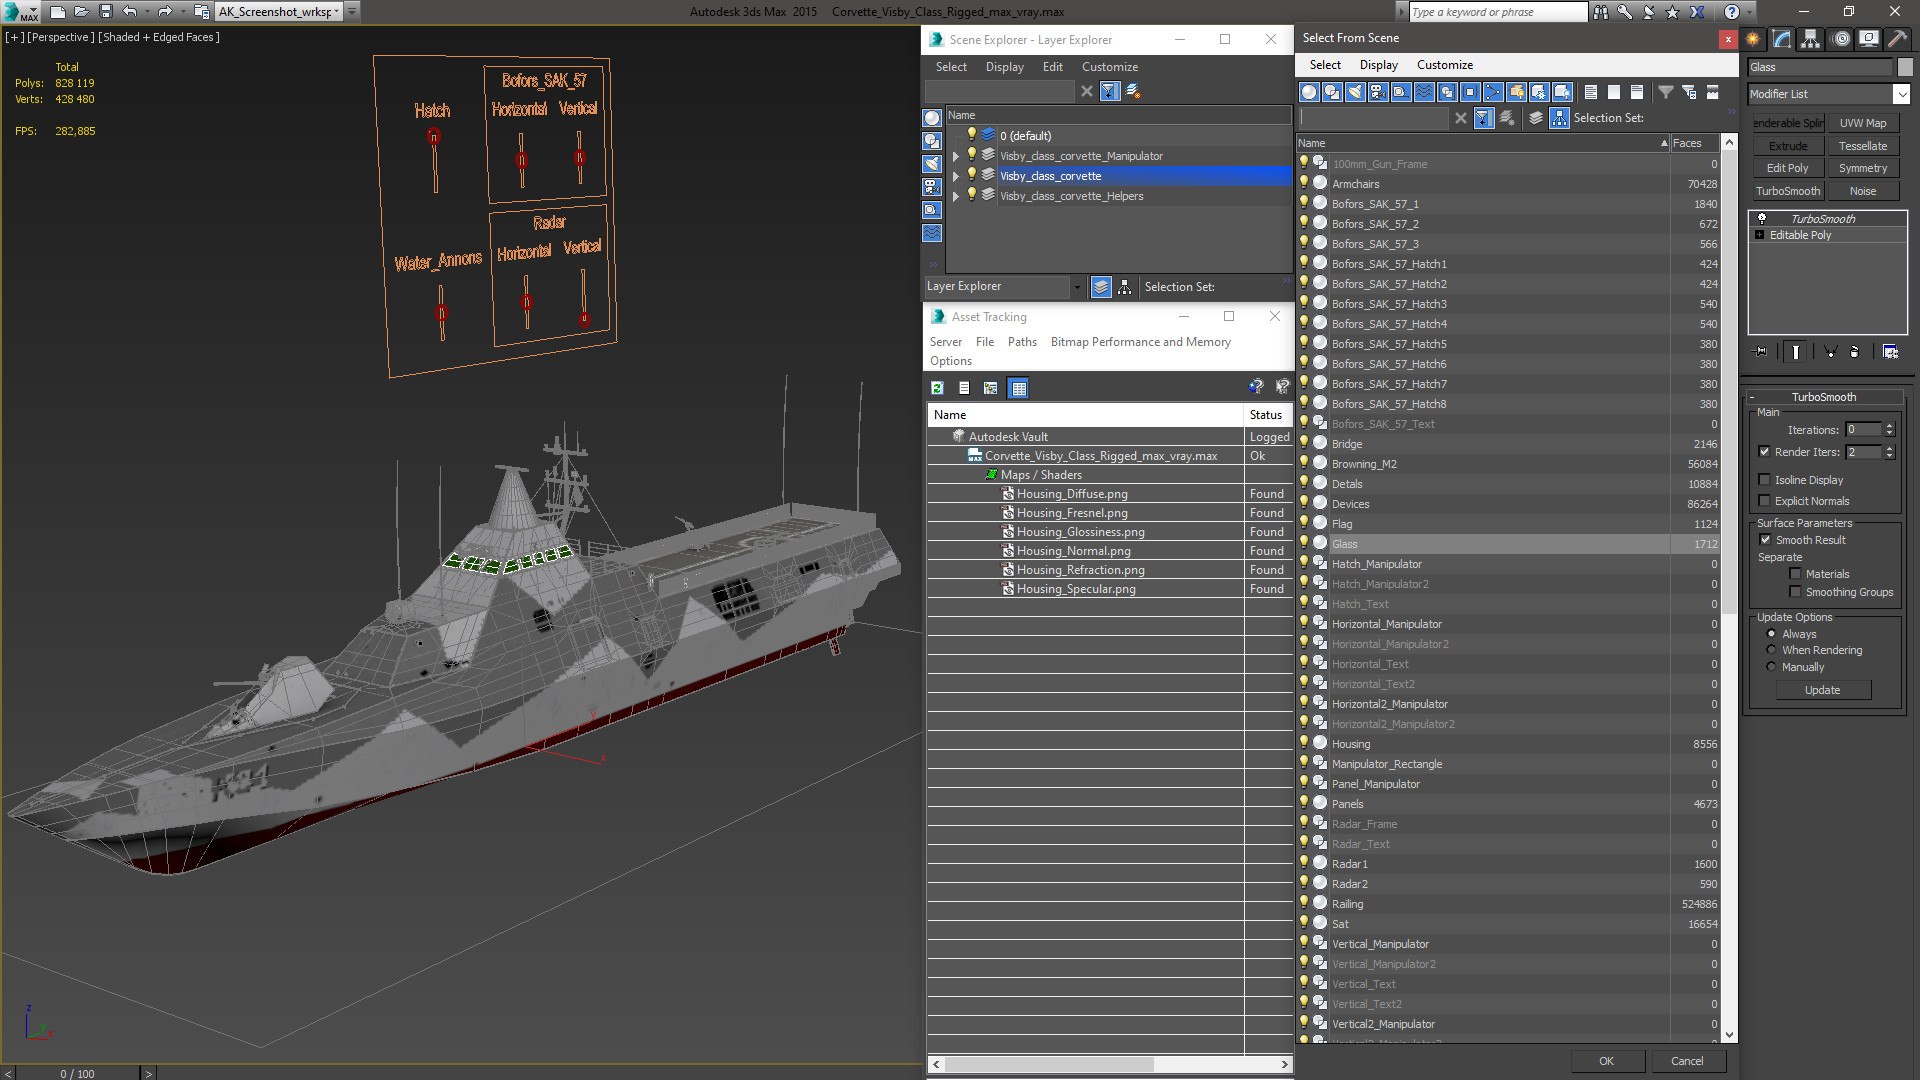Create a new scene from the quick access toolbar
This screenshot has height=1080, width=1920.
click(x=58, y=12)
